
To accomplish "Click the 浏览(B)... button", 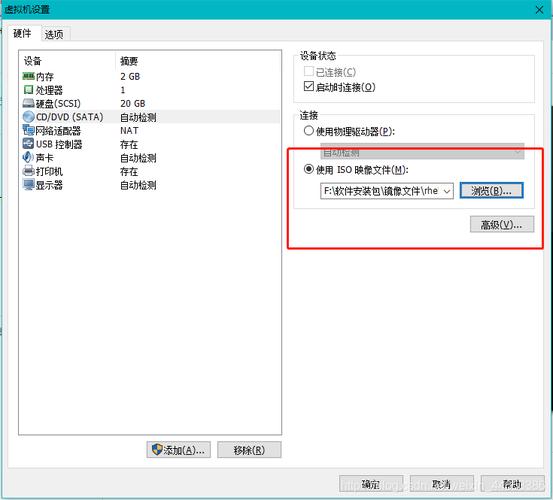I will point(491,191).
